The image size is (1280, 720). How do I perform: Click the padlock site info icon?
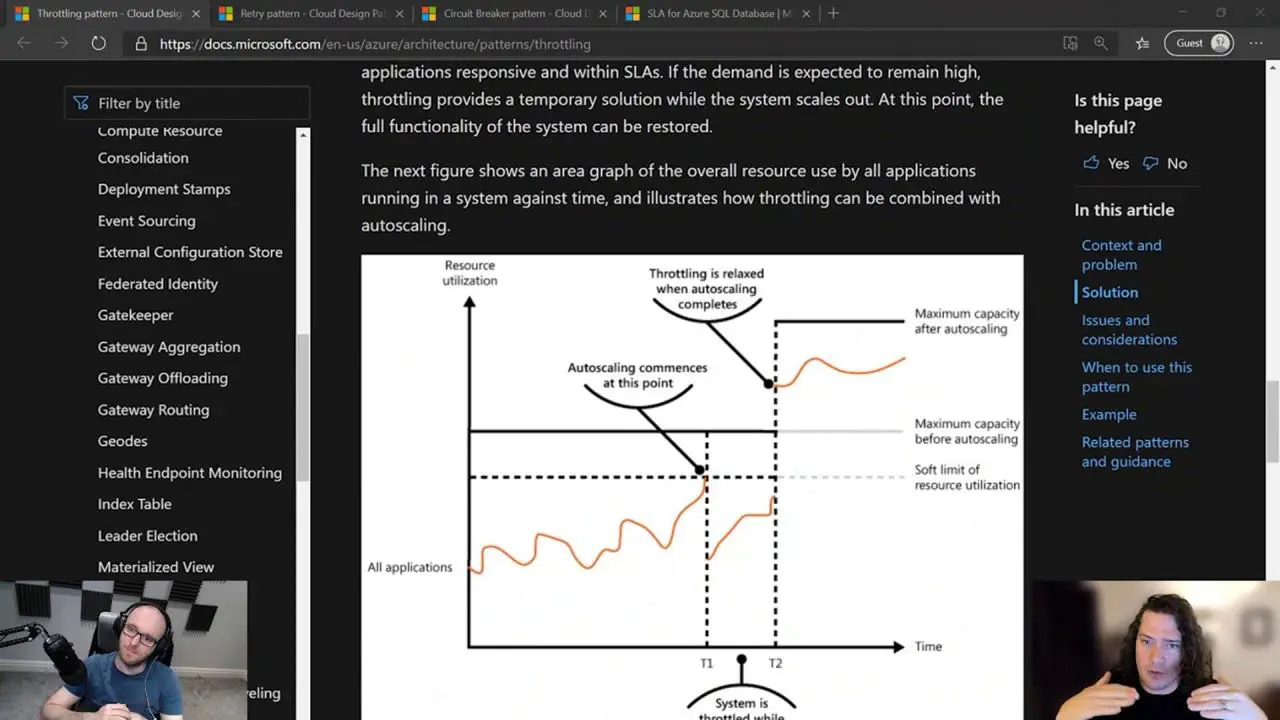tap(141, 44)
